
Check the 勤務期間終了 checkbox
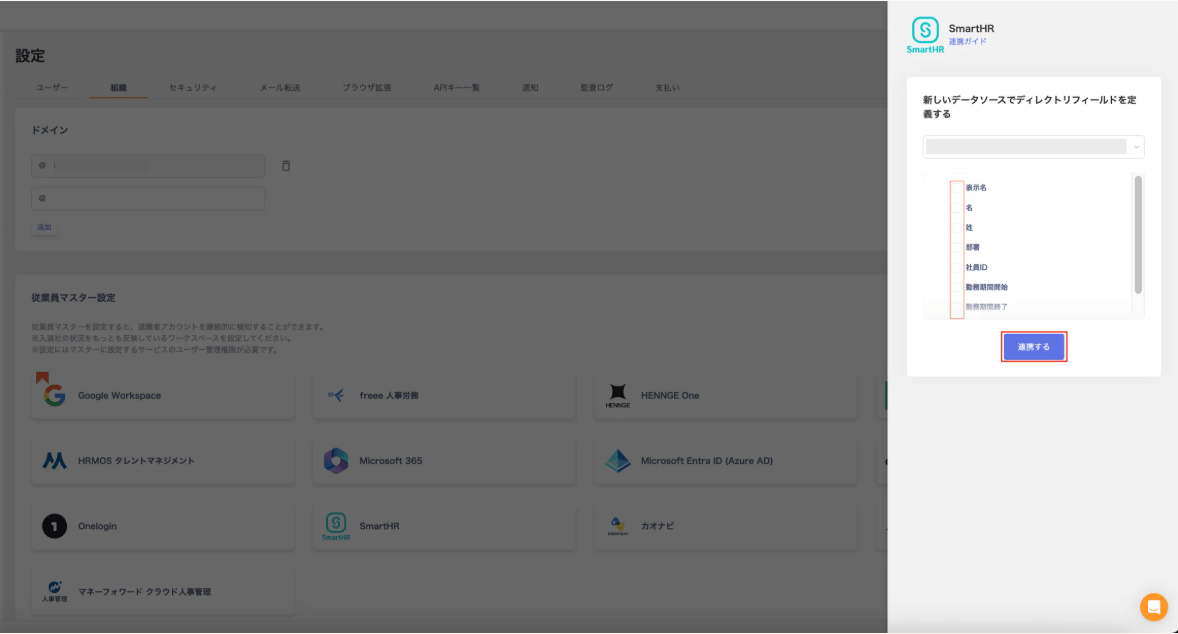[x=957, y=307]
